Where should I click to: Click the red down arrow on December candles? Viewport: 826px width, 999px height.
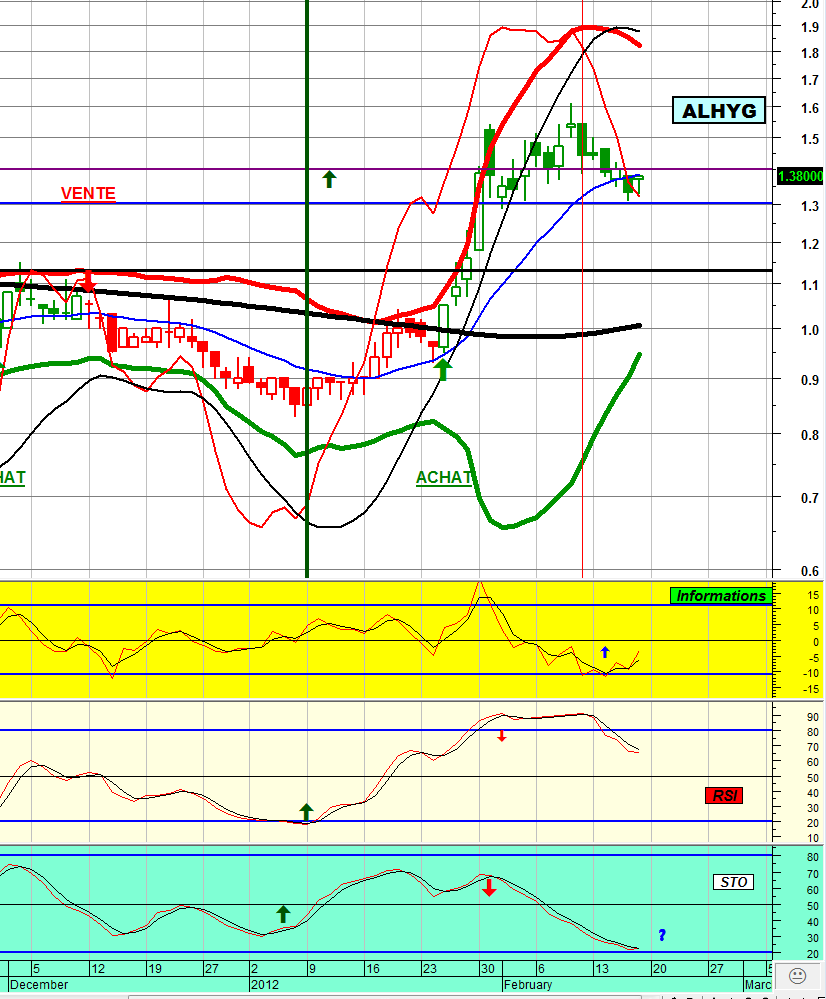point(89,280)
